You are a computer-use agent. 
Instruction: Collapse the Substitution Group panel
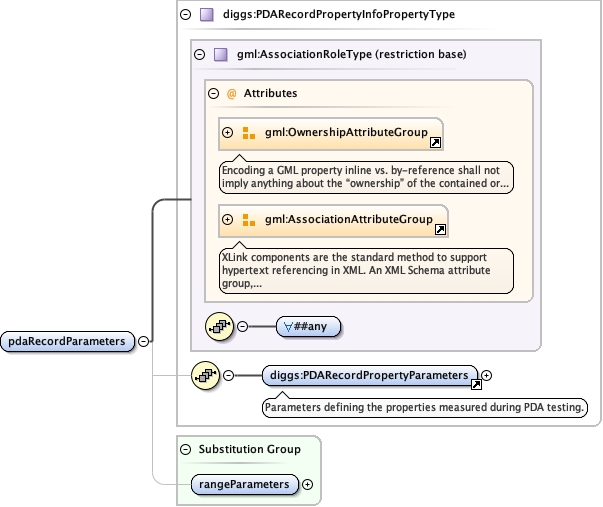pyautogui.click(x=185, y=450)
